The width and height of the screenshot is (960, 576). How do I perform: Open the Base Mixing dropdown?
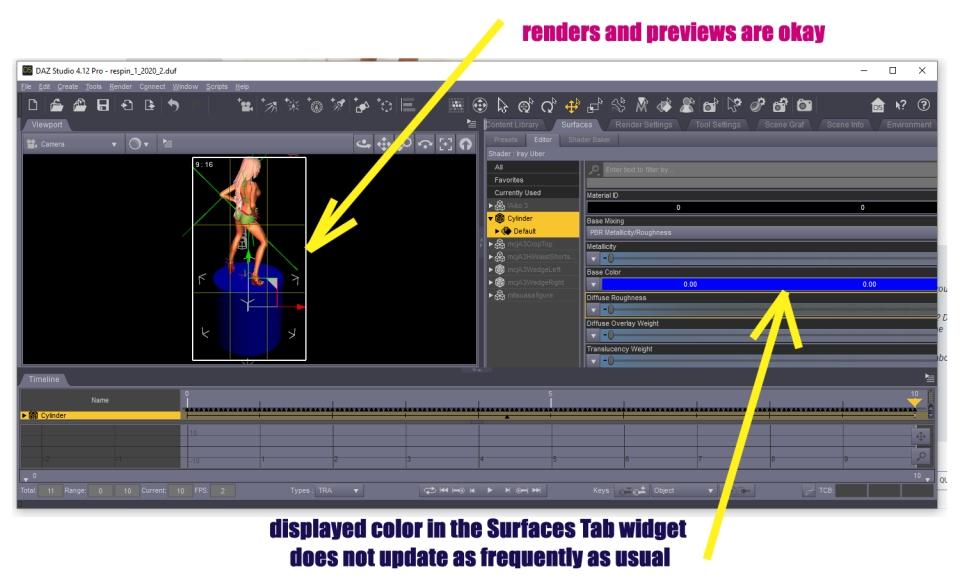(x=761, y=233)
